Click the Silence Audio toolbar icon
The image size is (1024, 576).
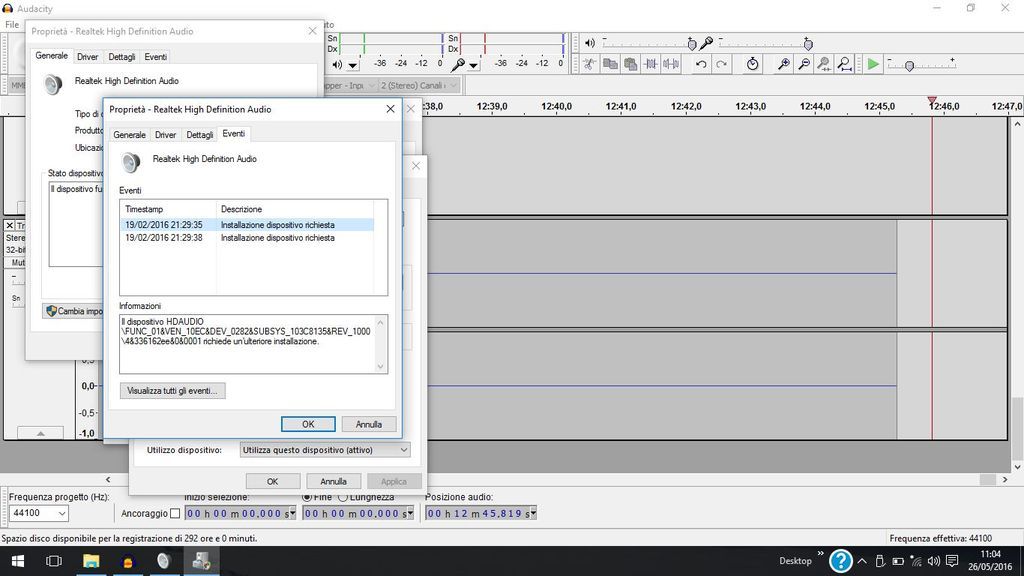670,64
